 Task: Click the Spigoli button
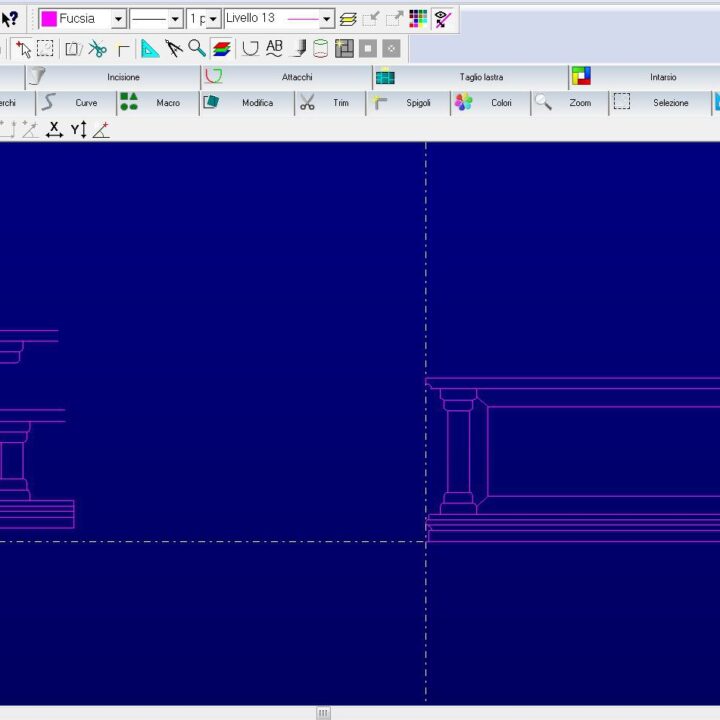418,103
